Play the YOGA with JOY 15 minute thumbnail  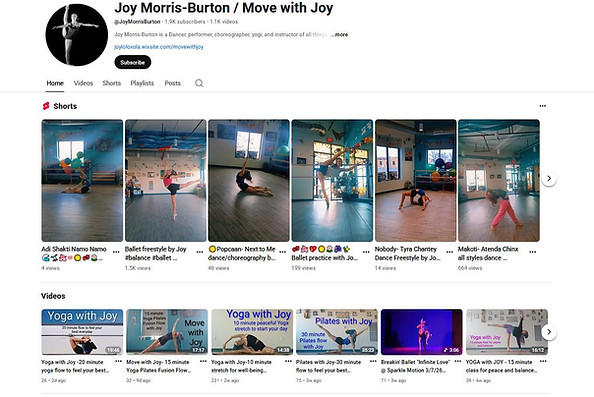click(x=506, y=332)
